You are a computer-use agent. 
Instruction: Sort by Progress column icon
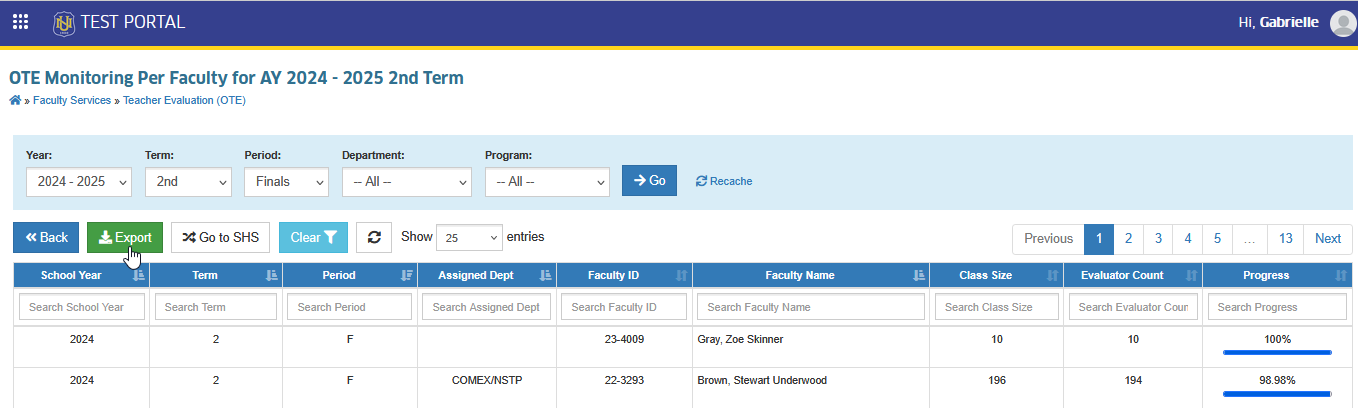[1340, 275]
